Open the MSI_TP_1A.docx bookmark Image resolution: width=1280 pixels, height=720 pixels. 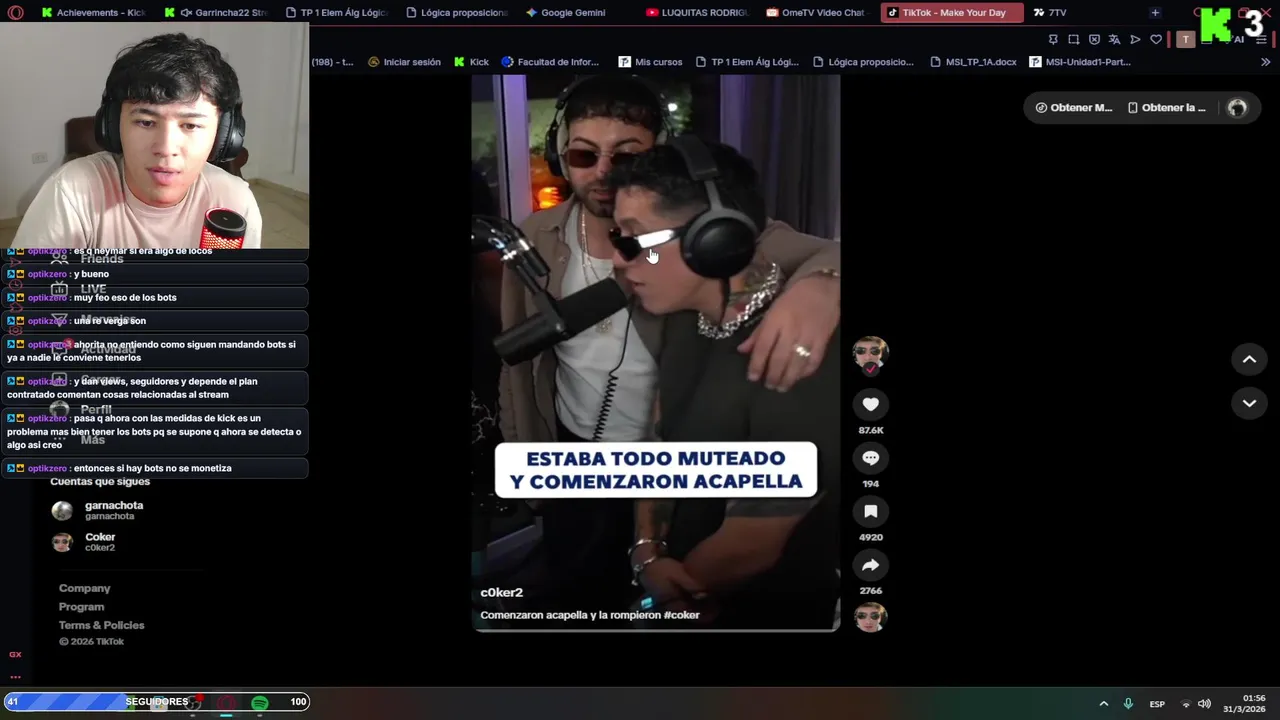click(971, 62)
